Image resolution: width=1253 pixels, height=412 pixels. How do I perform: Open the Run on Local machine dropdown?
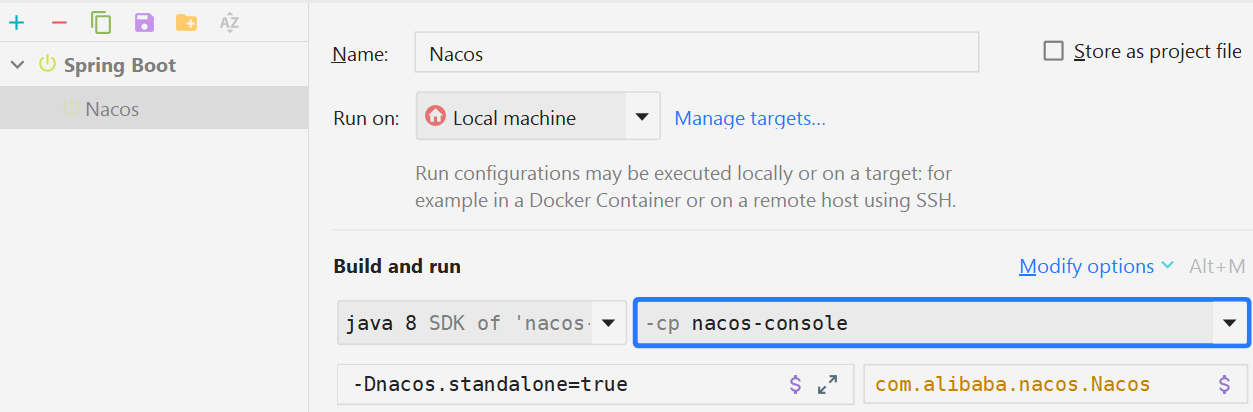[x=642, y=118]
